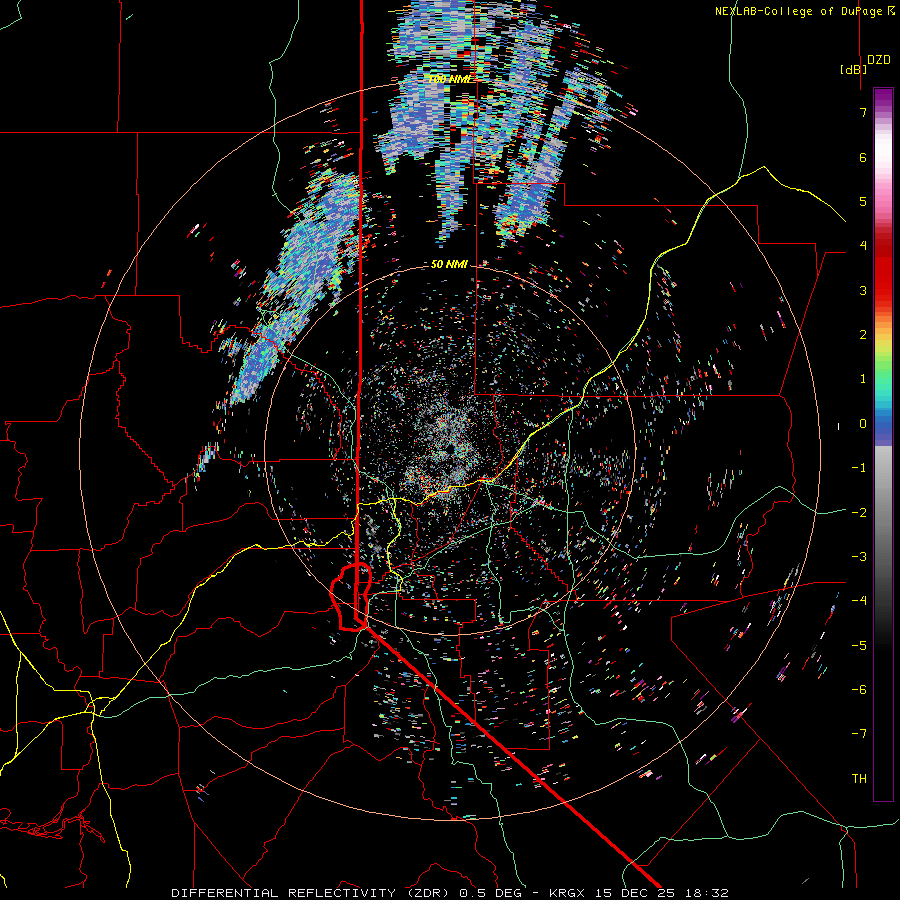Screen dimensions: 900x900
Task: Click the -1 value on color legend
Action: point(859,467)
